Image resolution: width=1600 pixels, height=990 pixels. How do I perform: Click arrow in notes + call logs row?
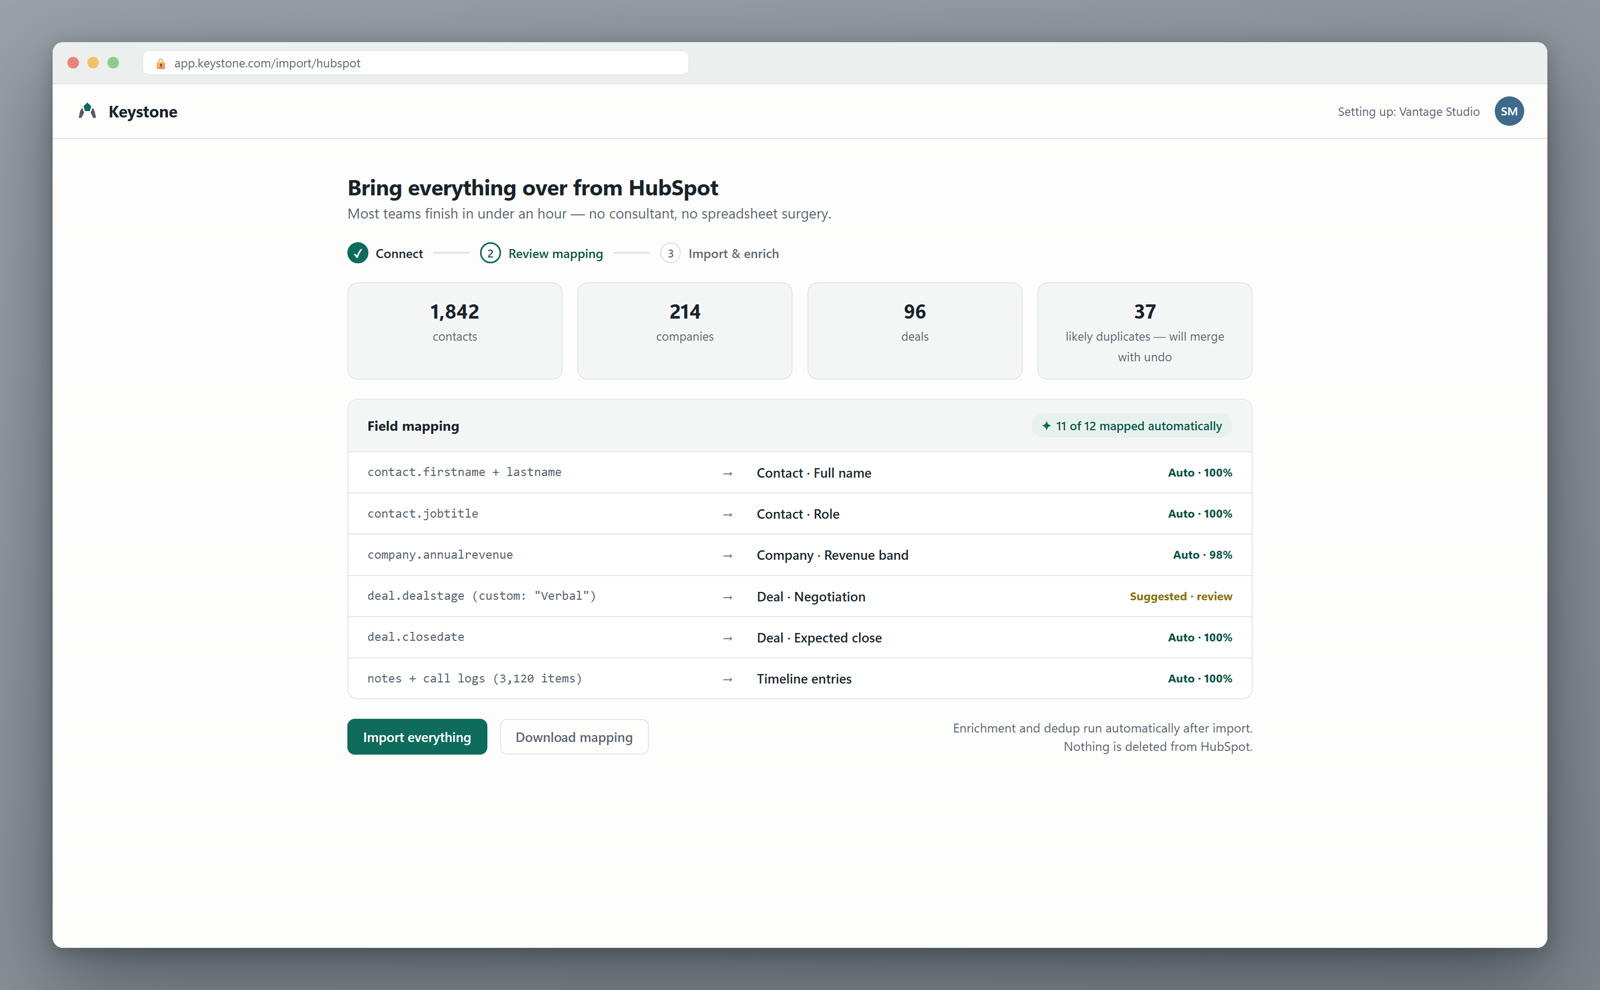click(x=728, y=679)
